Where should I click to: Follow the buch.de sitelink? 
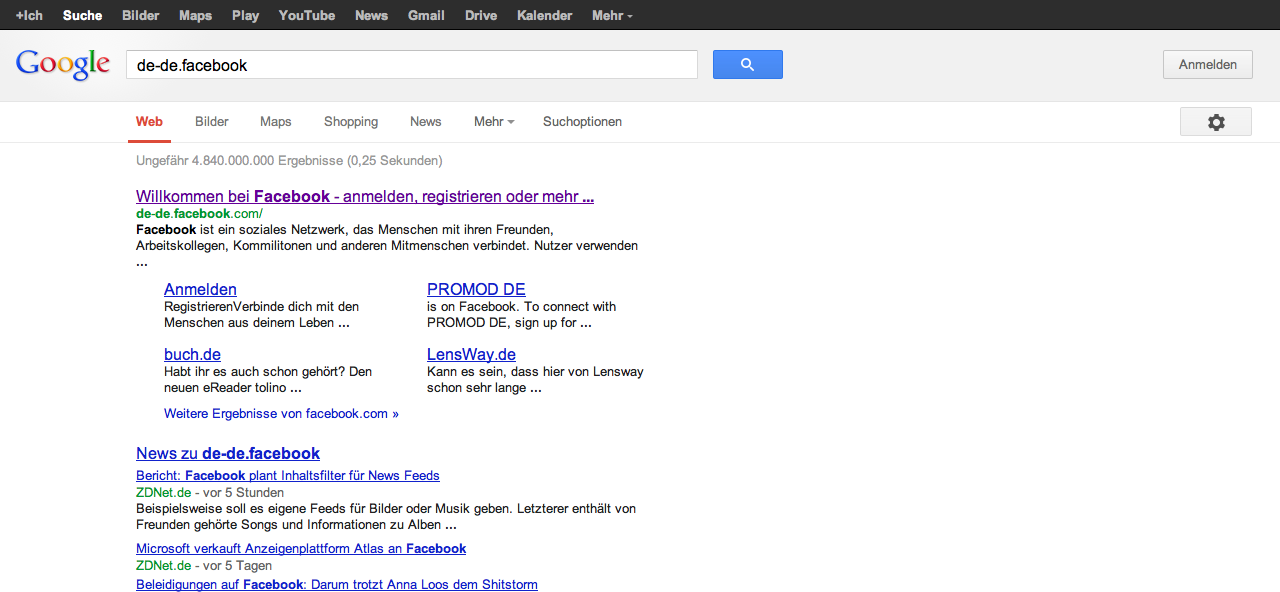192,355
